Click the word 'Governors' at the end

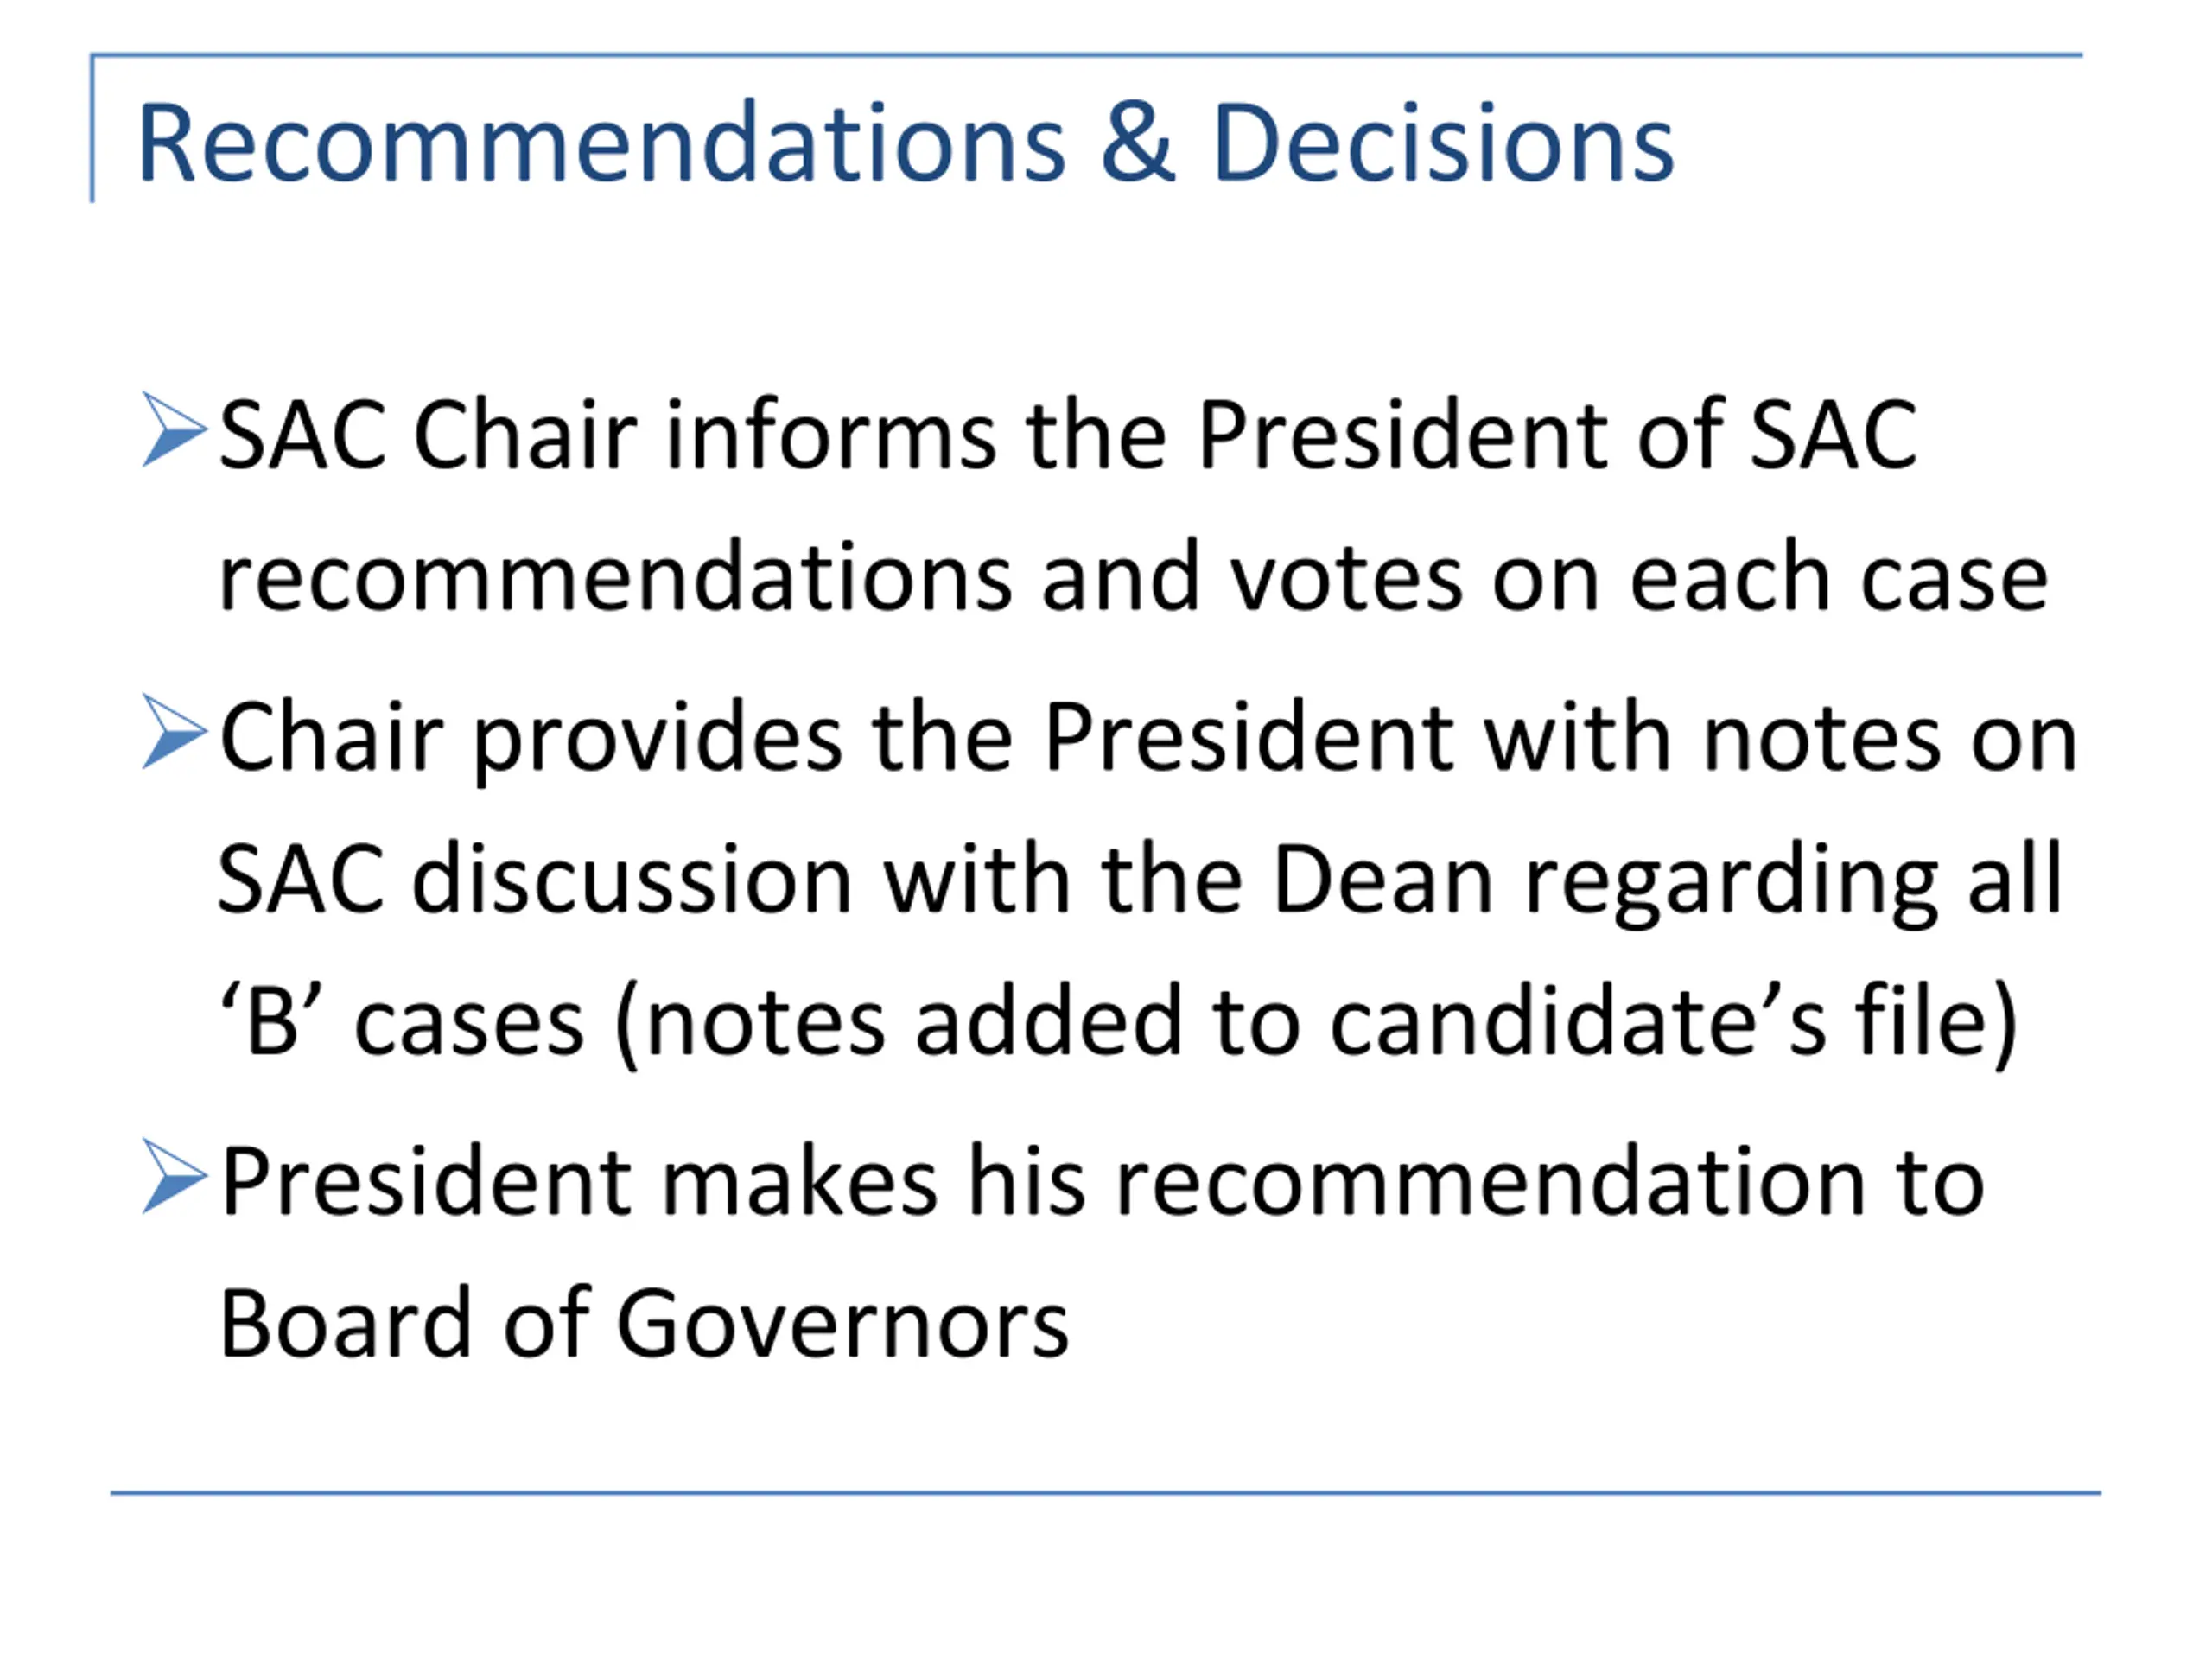click(843, 1324)
